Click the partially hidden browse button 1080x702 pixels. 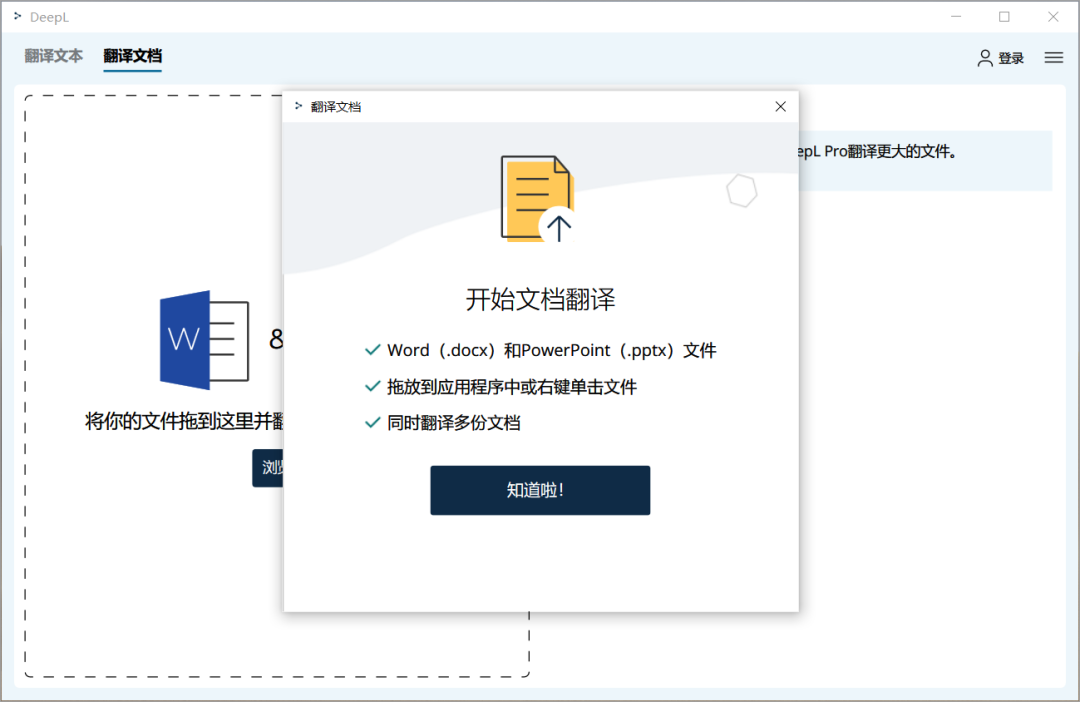(268, 468)
